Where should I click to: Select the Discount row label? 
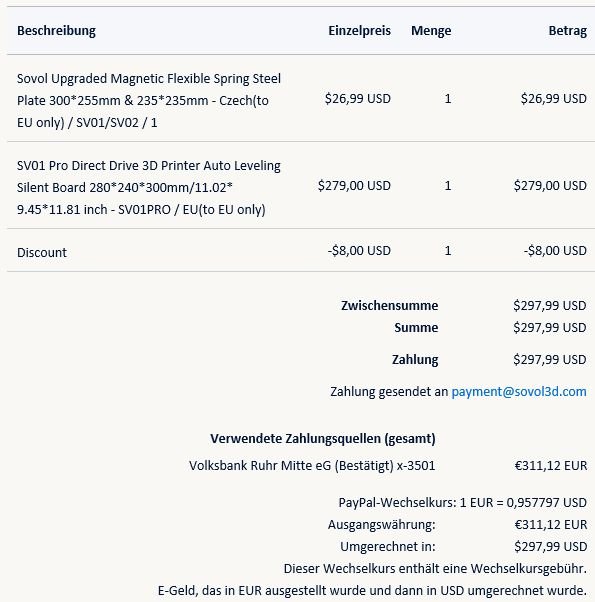42,252
